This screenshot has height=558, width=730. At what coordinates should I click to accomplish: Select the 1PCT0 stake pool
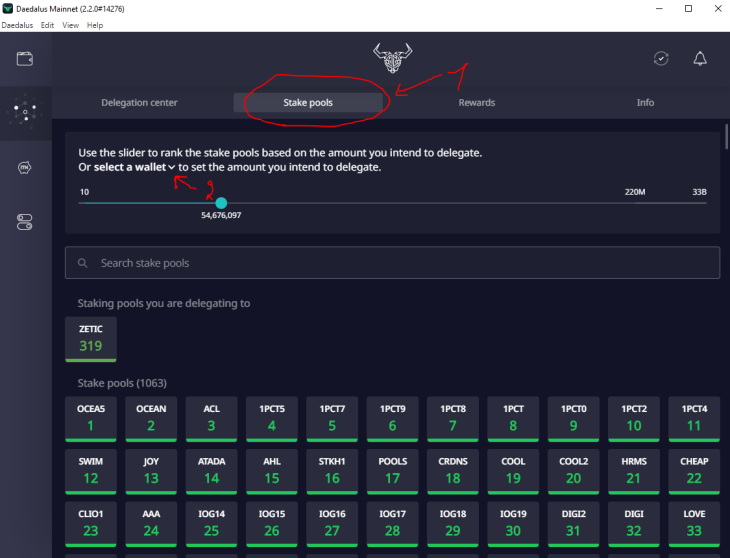(574, 419)
